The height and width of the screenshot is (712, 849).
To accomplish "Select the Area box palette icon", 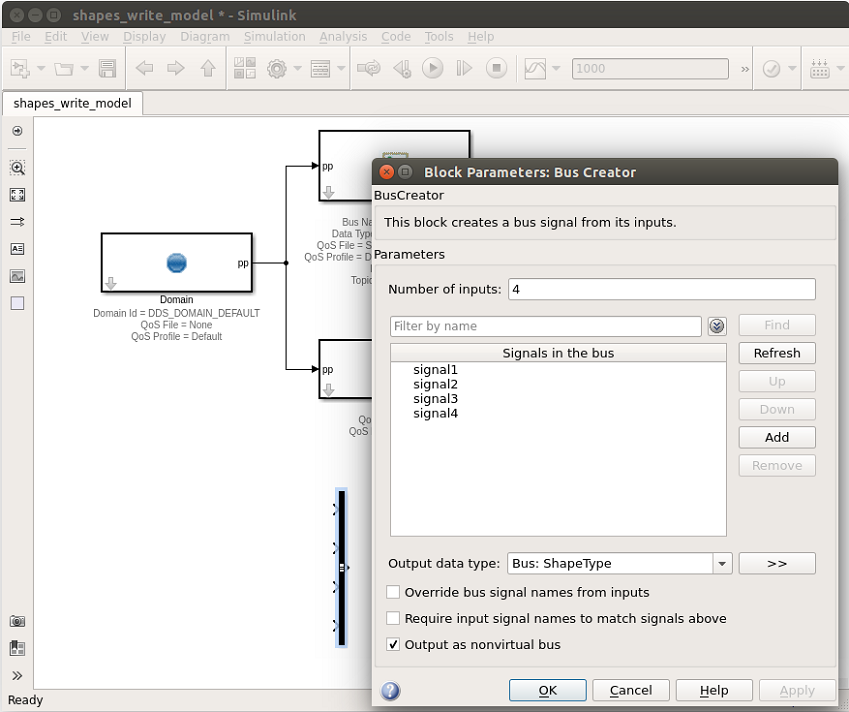I will tap(17, 303).
